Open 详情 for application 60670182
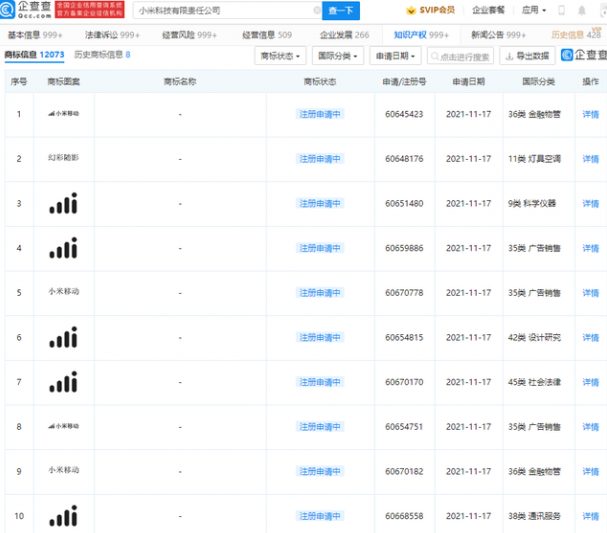607x533 pixels. click(x=590, y=471)
